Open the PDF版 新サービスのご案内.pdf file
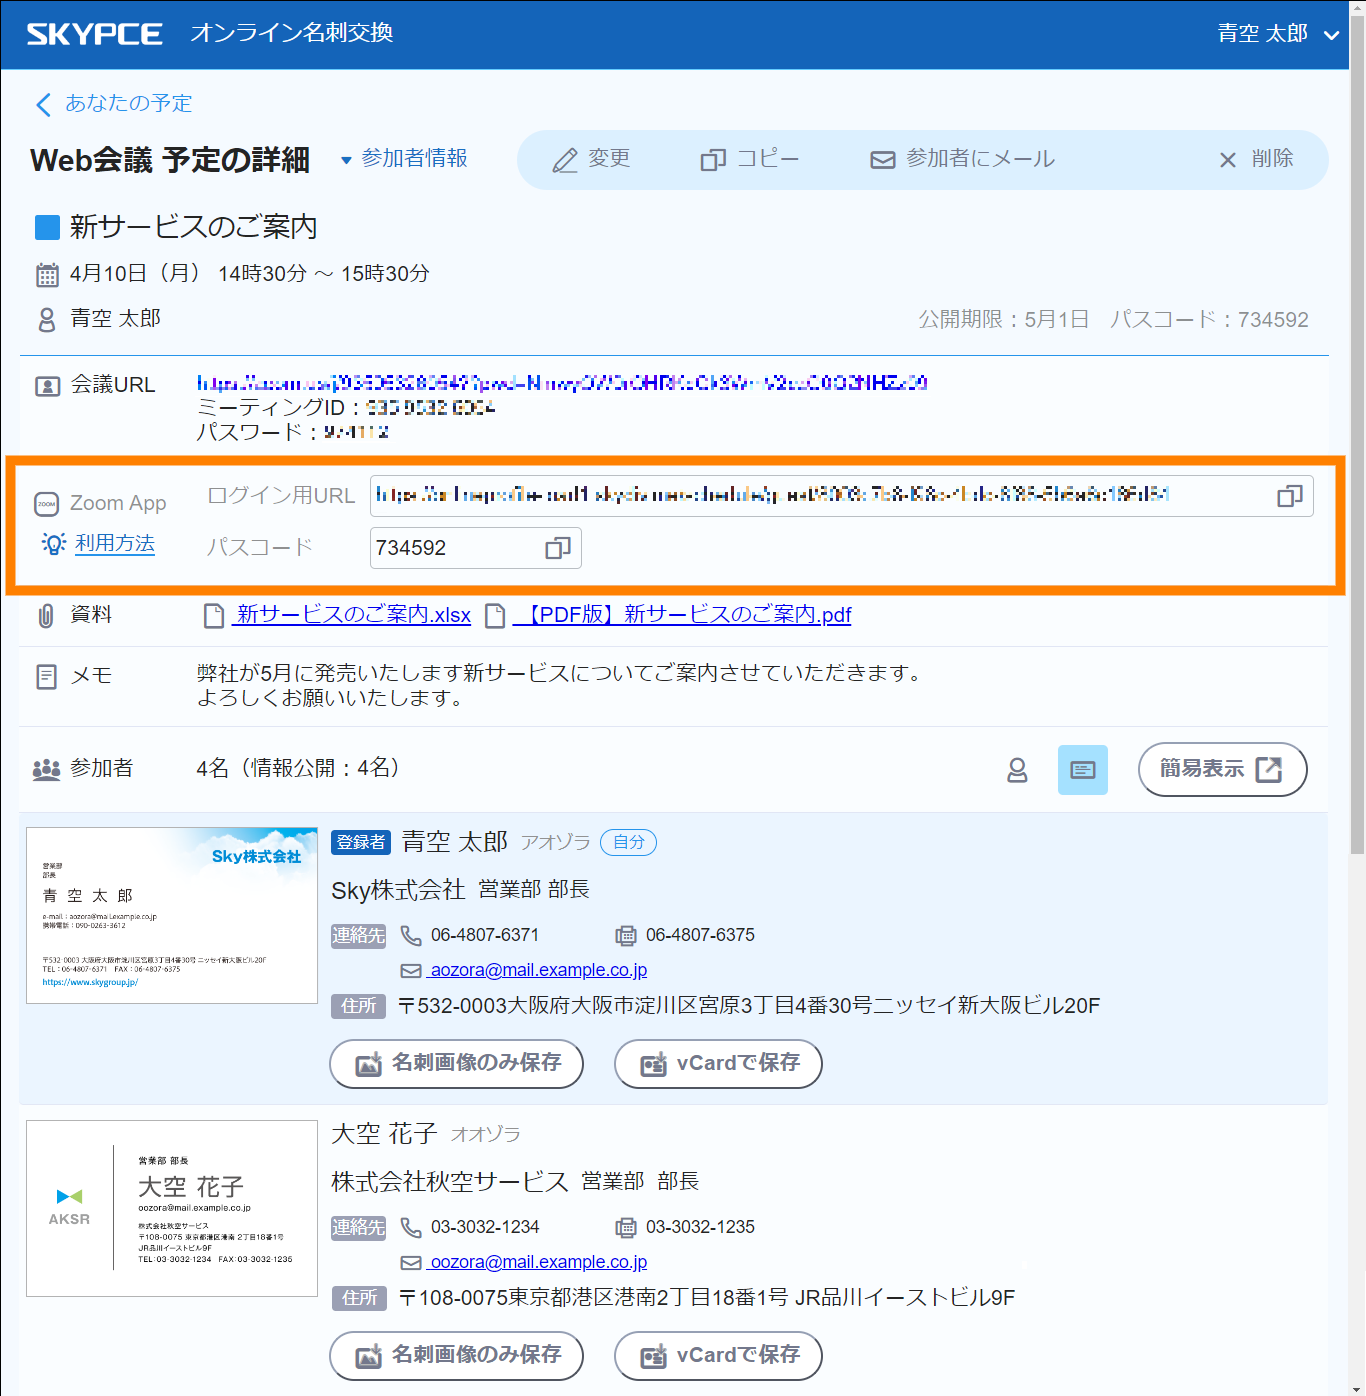 (681, 615)
